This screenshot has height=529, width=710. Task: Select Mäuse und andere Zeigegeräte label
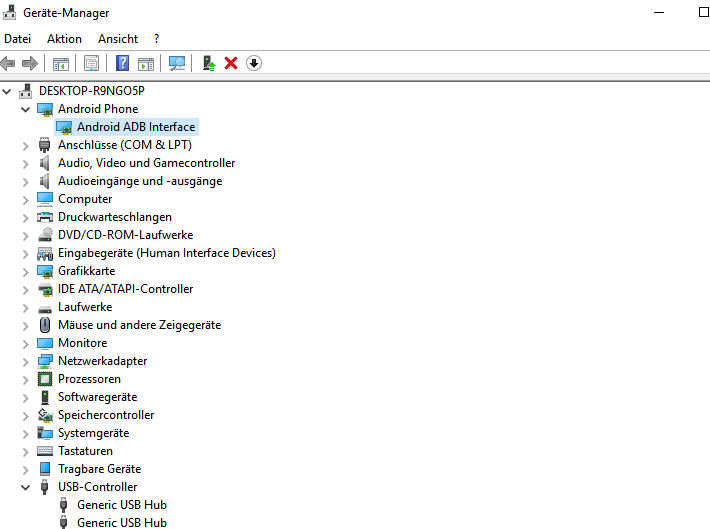click(x=139, y=325)
